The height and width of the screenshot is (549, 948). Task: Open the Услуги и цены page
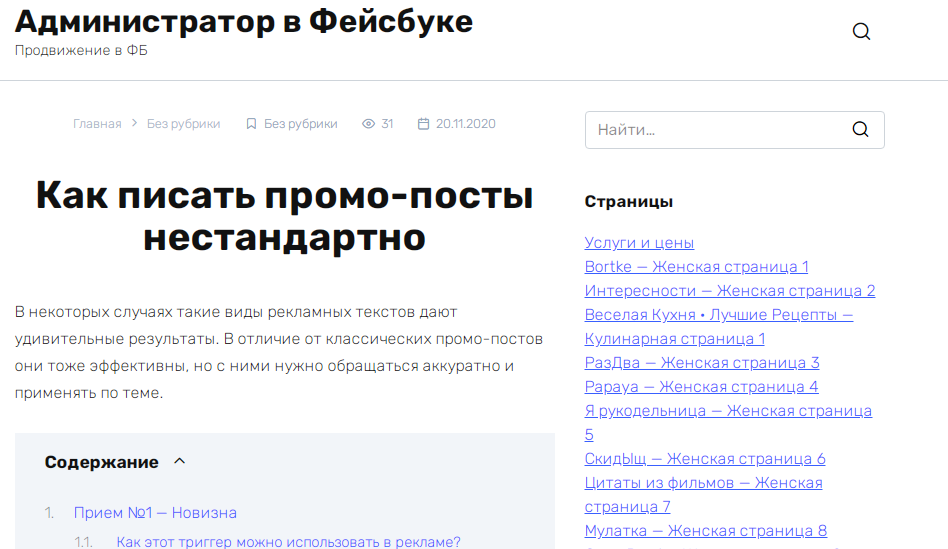click(639, 242)
